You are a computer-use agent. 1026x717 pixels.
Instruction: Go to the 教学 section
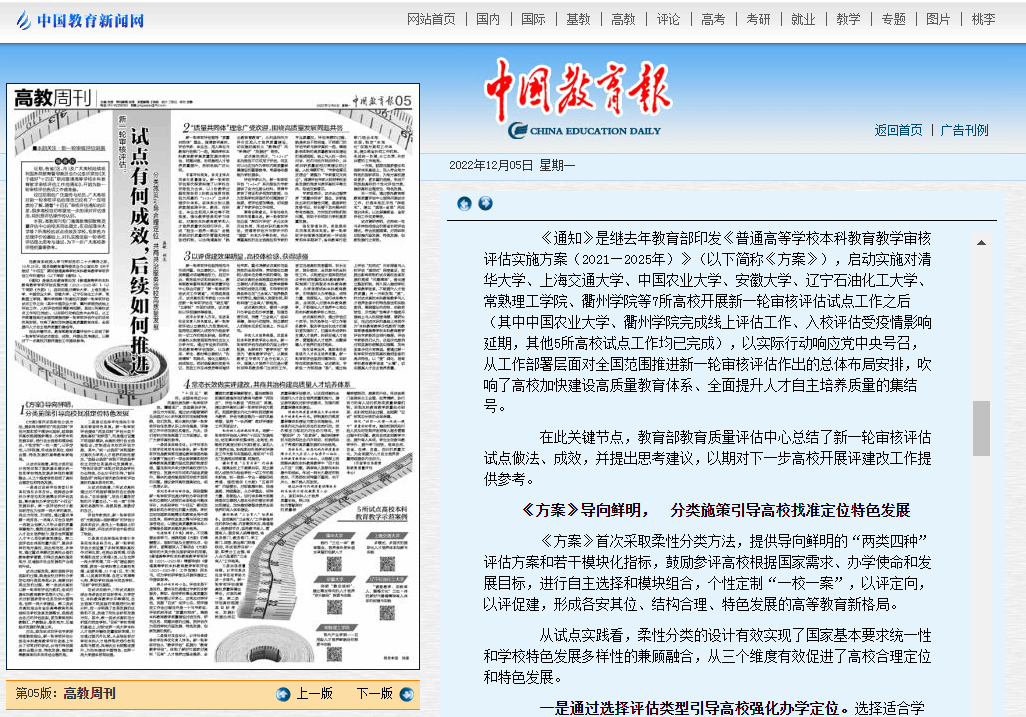[849, 20]
